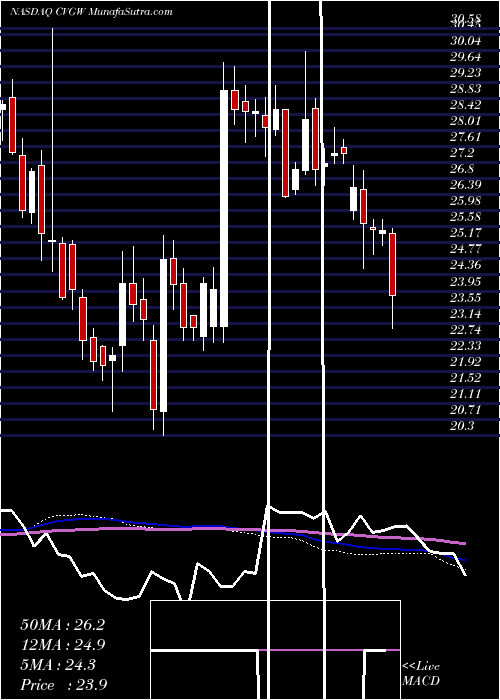Image resolution: width=500 pixels, height=700 pixels.
Task: Click the 20.3 price axis label
Action: pos(463,425)
